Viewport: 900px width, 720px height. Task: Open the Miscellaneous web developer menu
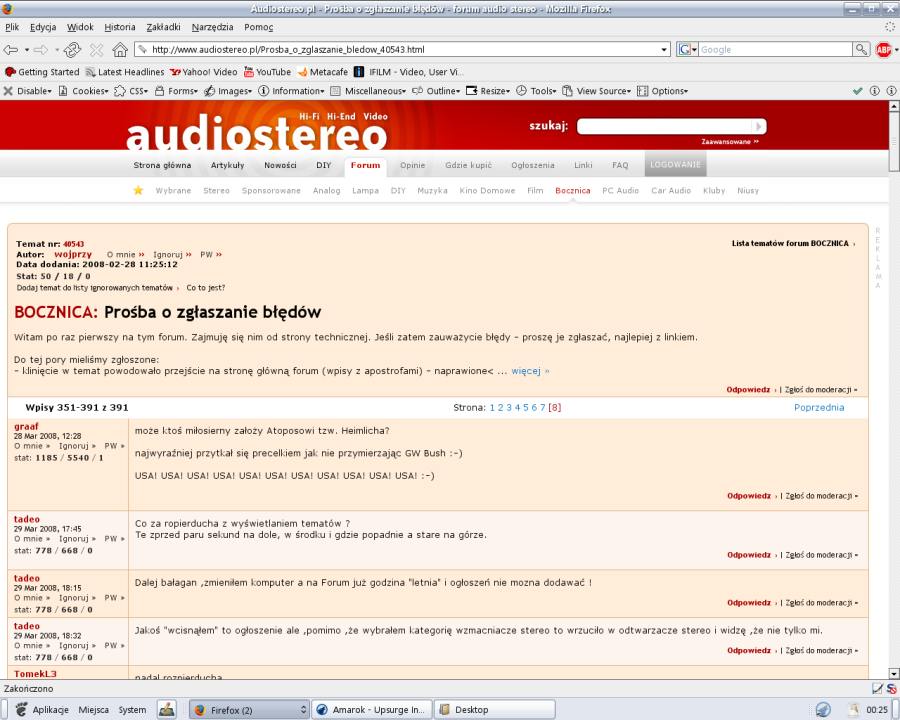point(368,91)
